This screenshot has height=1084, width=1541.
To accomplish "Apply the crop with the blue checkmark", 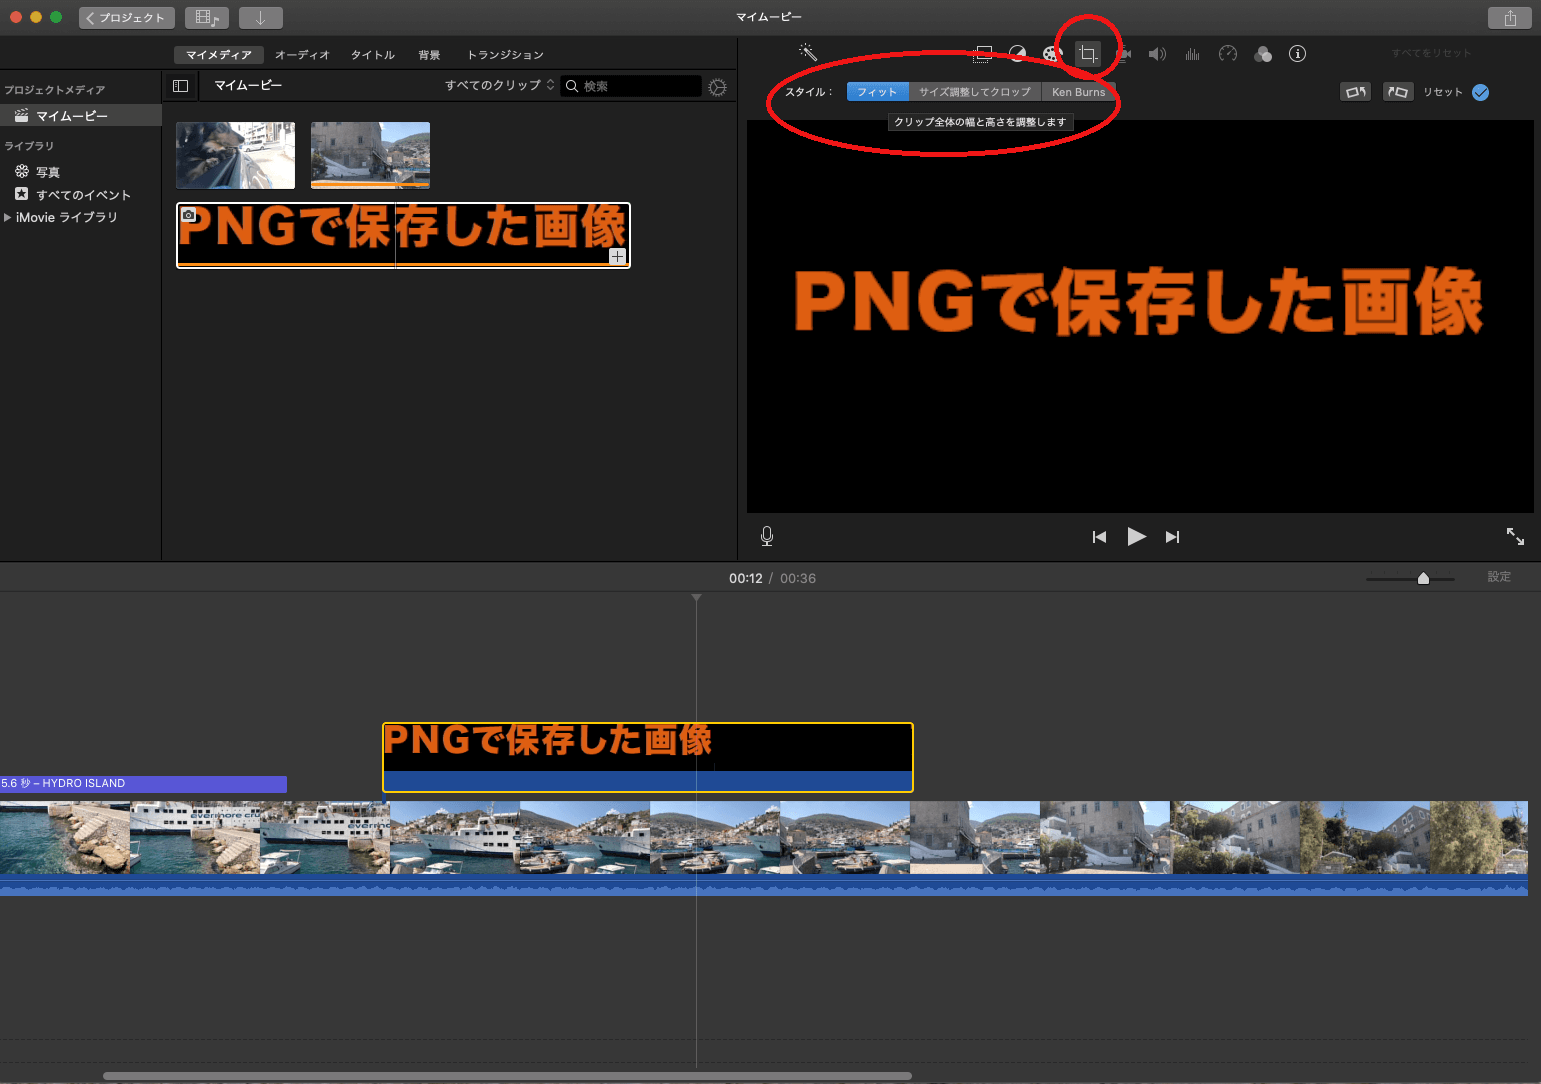I will click(1481, 92).
